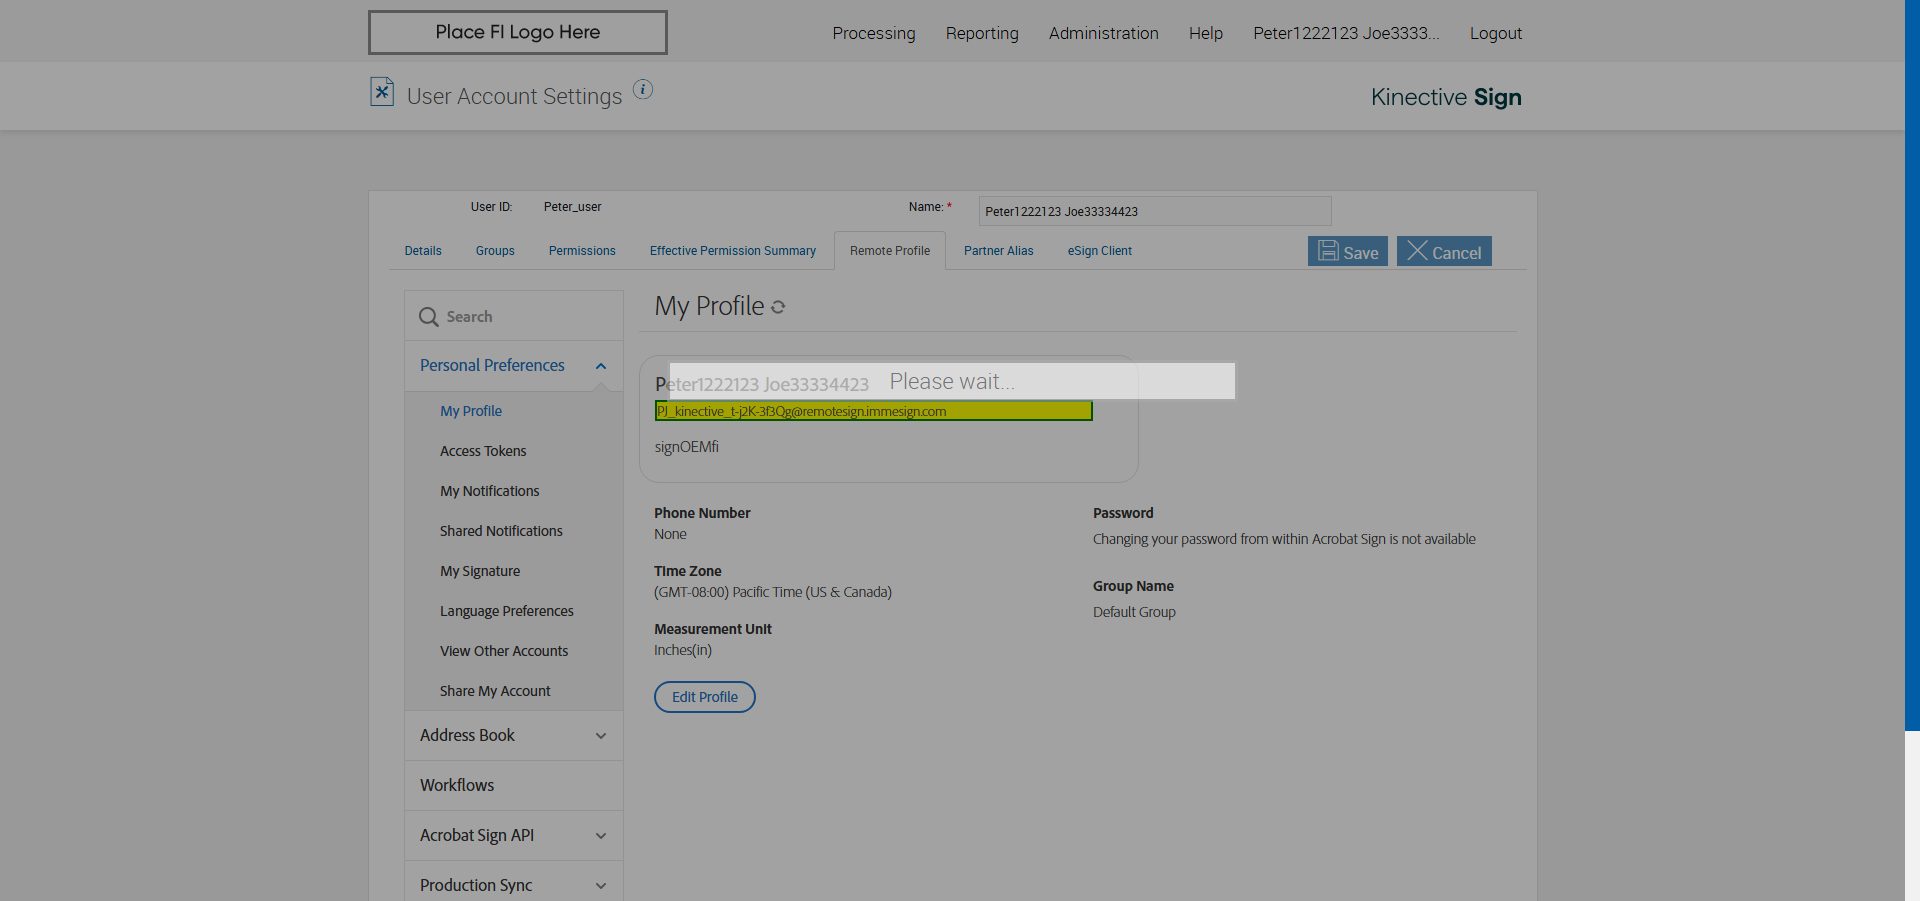Image resolution: width=1920 pixels, height=901 pixels.
Task: Cancel the user account changes
Action: (1444, 251)
